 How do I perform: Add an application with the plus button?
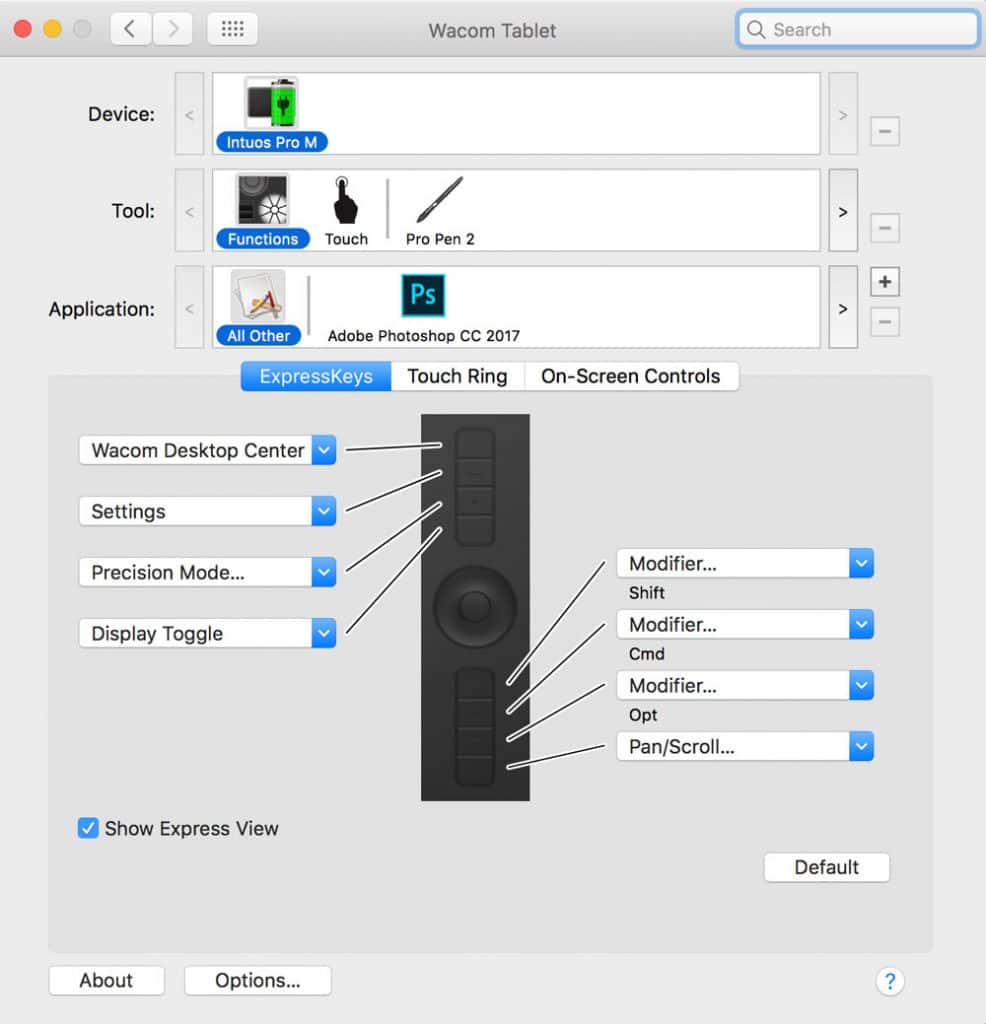coord(885,282)
